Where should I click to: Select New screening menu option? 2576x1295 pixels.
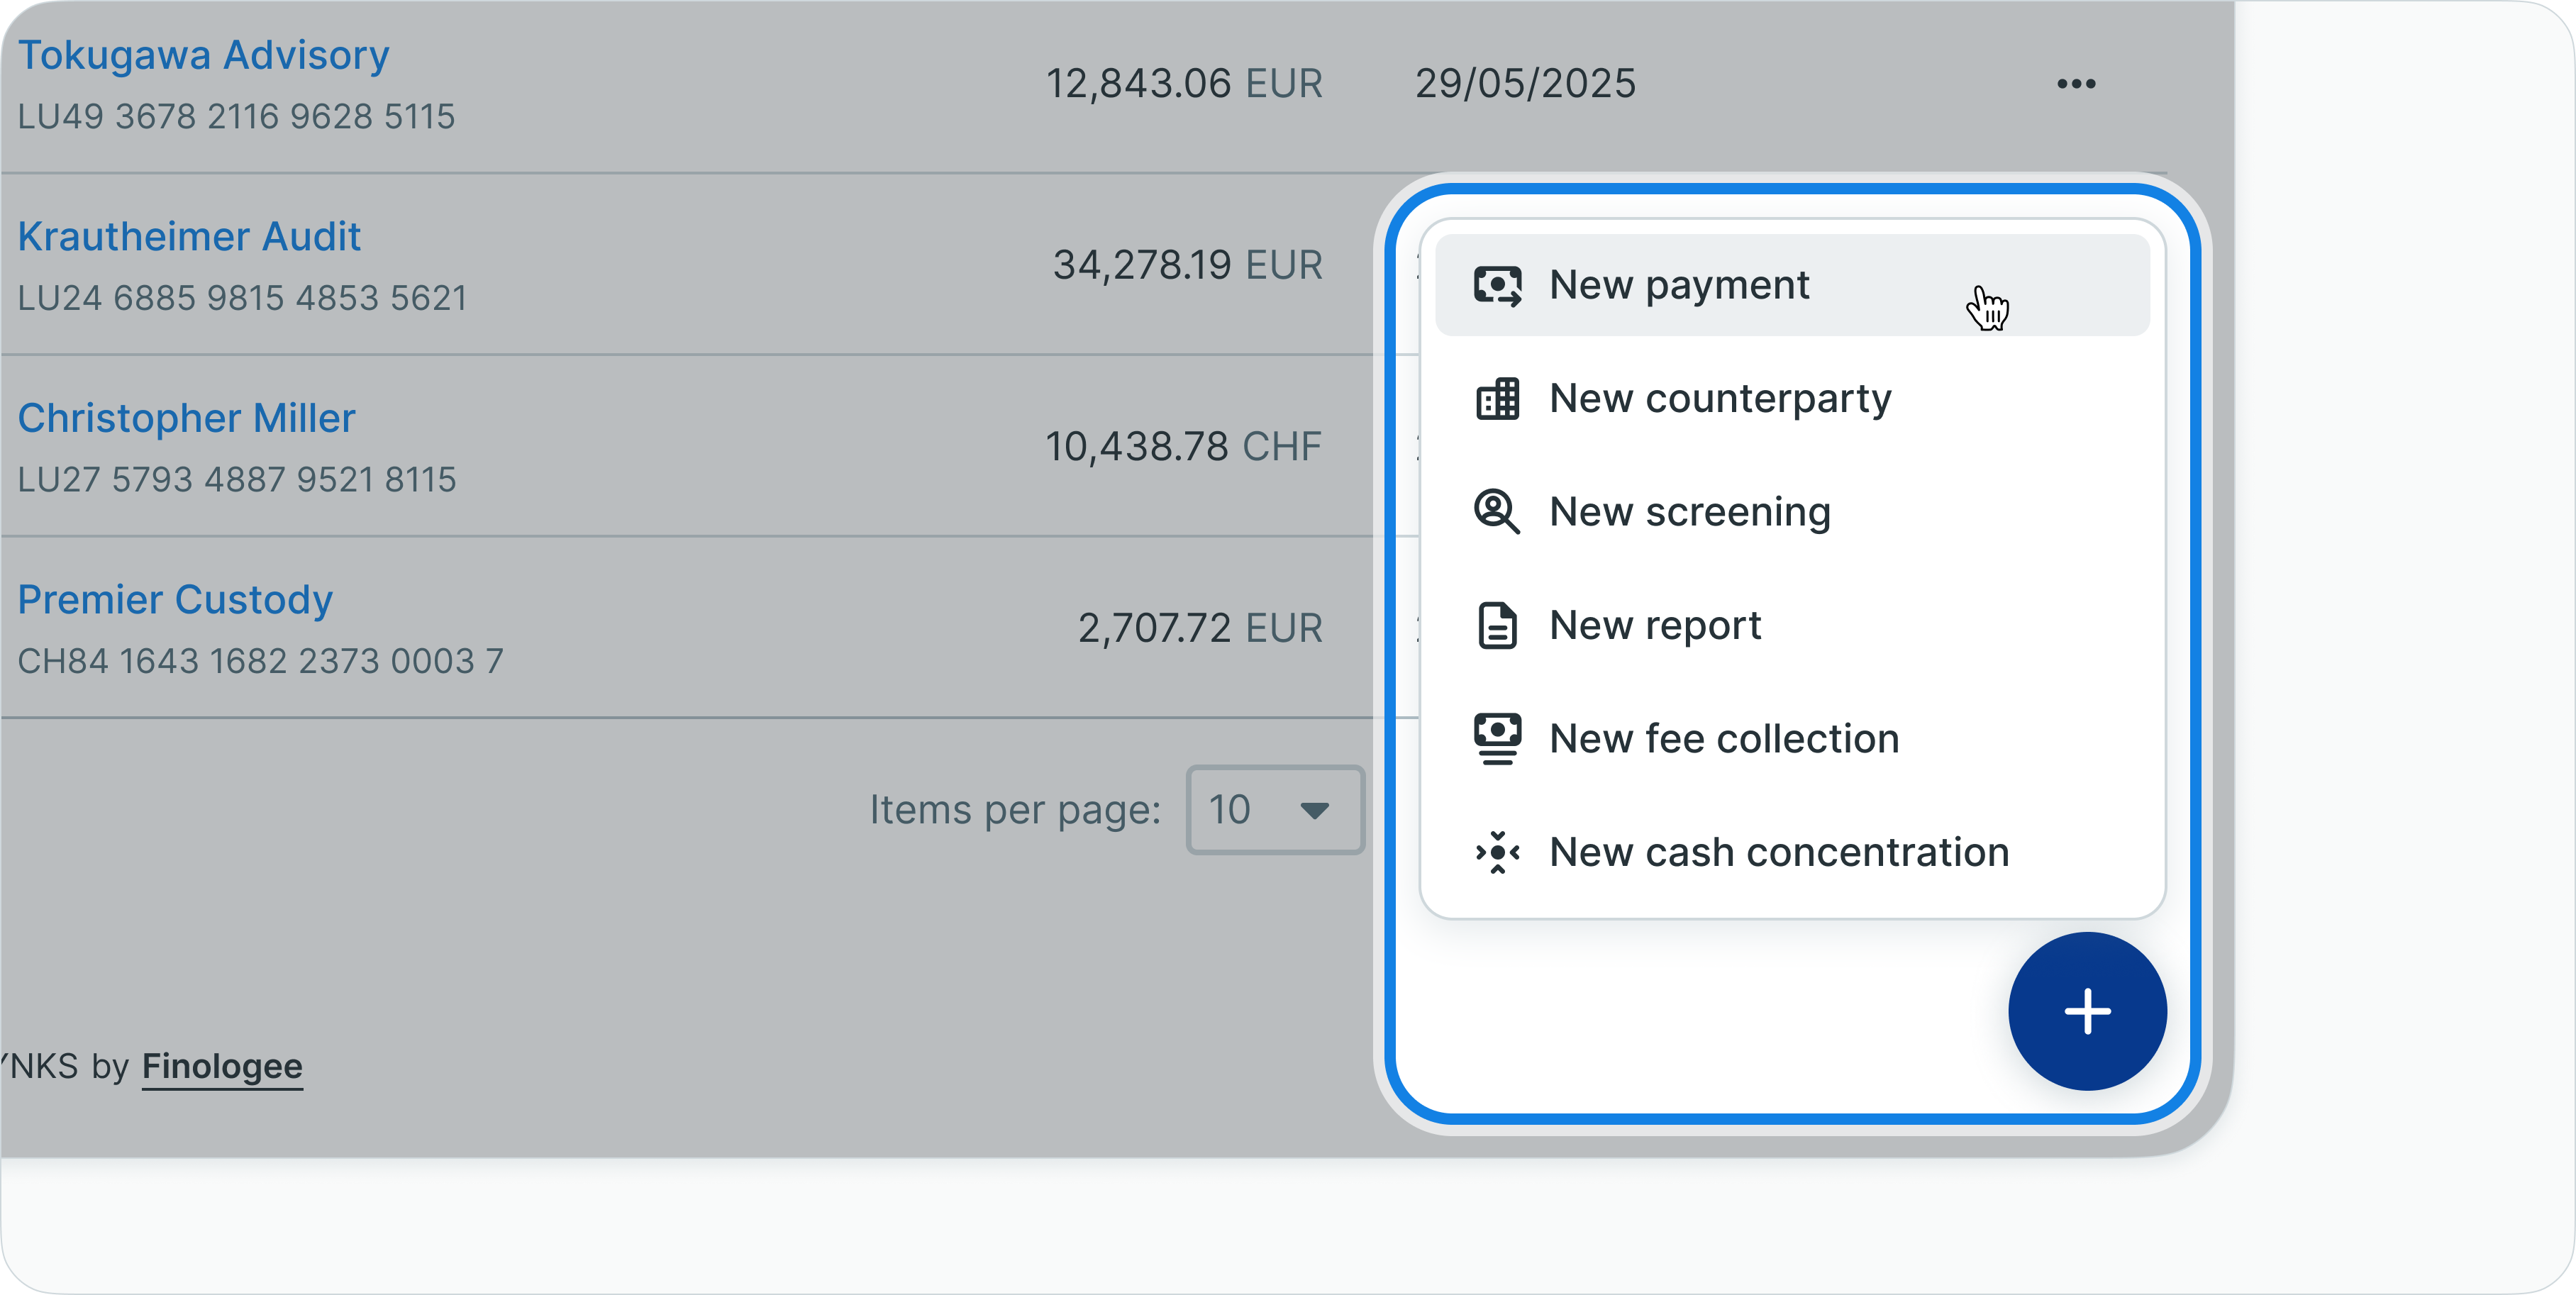click(x=1690, y=512)
